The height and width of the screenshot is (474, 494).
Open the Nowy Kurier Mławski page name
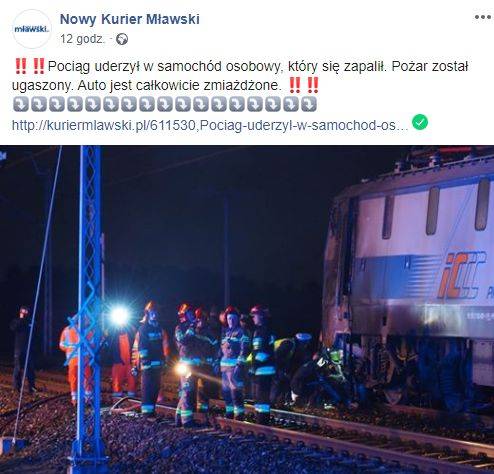click(x=130, y=19)
